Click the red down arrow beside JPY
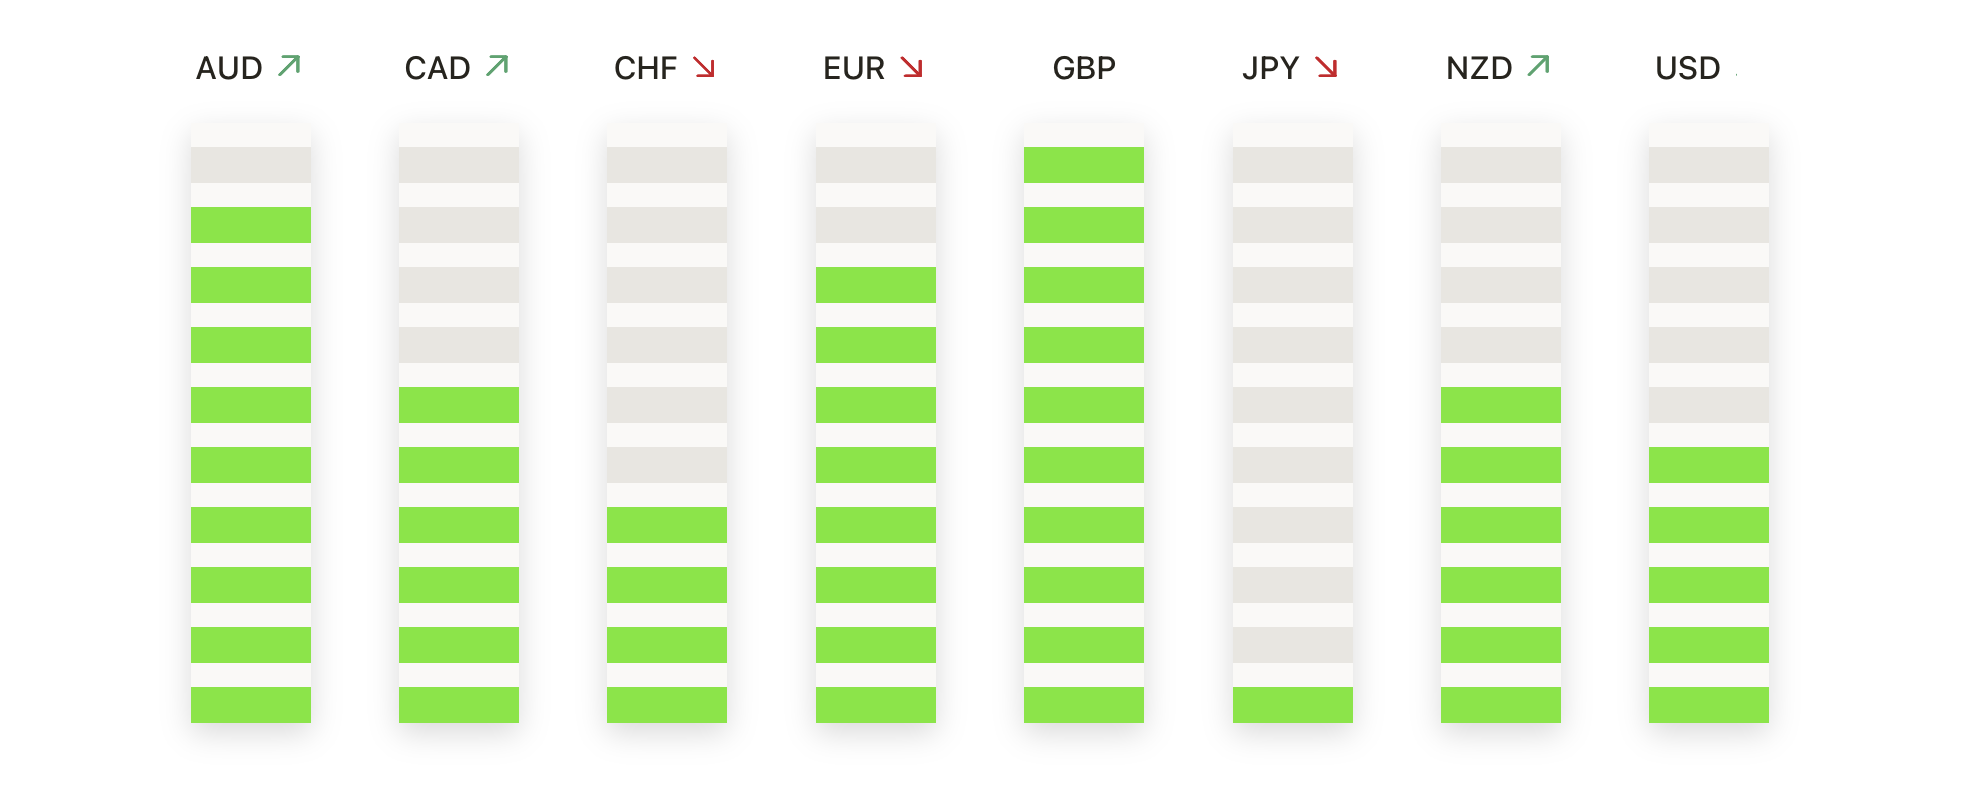The image size is (1964, 792). [x=1327, y=67]
